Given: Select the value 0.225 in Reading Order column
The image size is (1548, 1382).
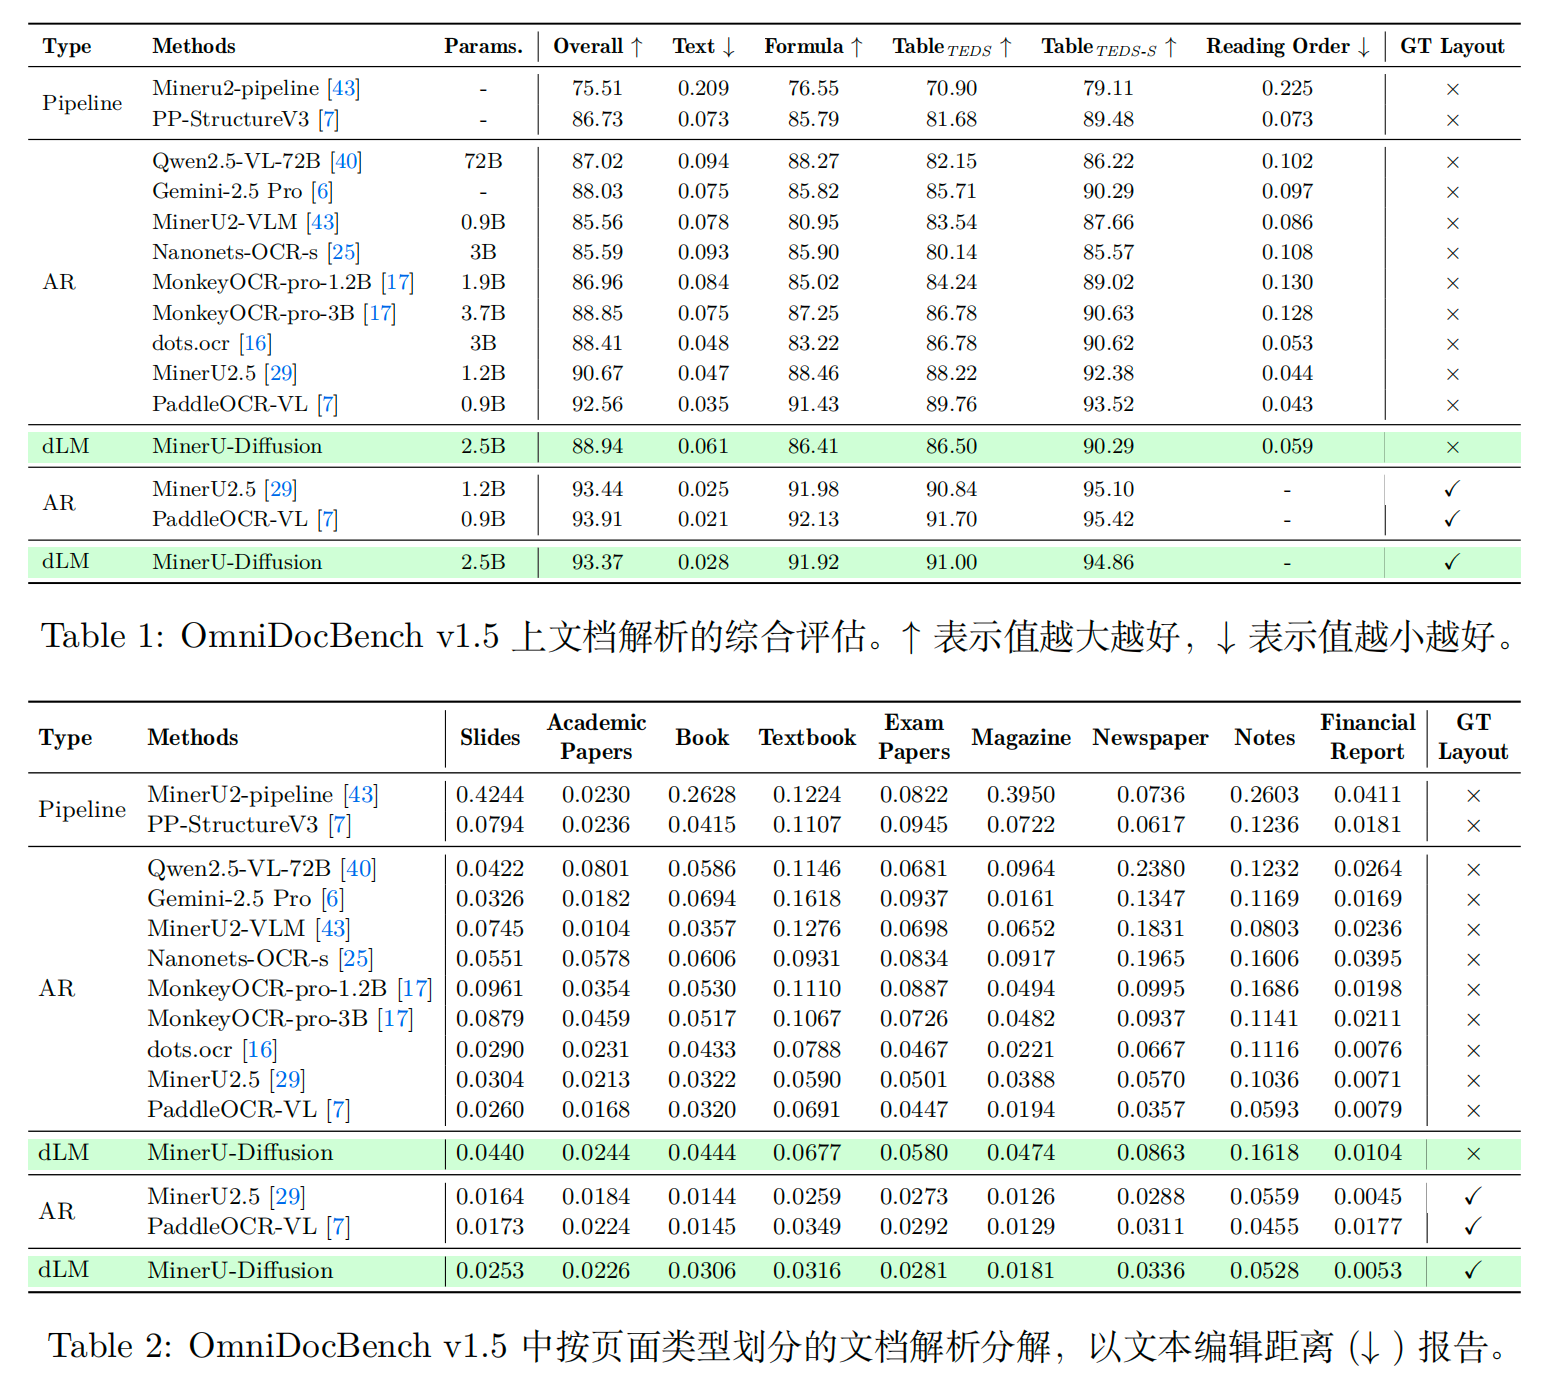Looking at the screenshot, I should coord(1288,88).
